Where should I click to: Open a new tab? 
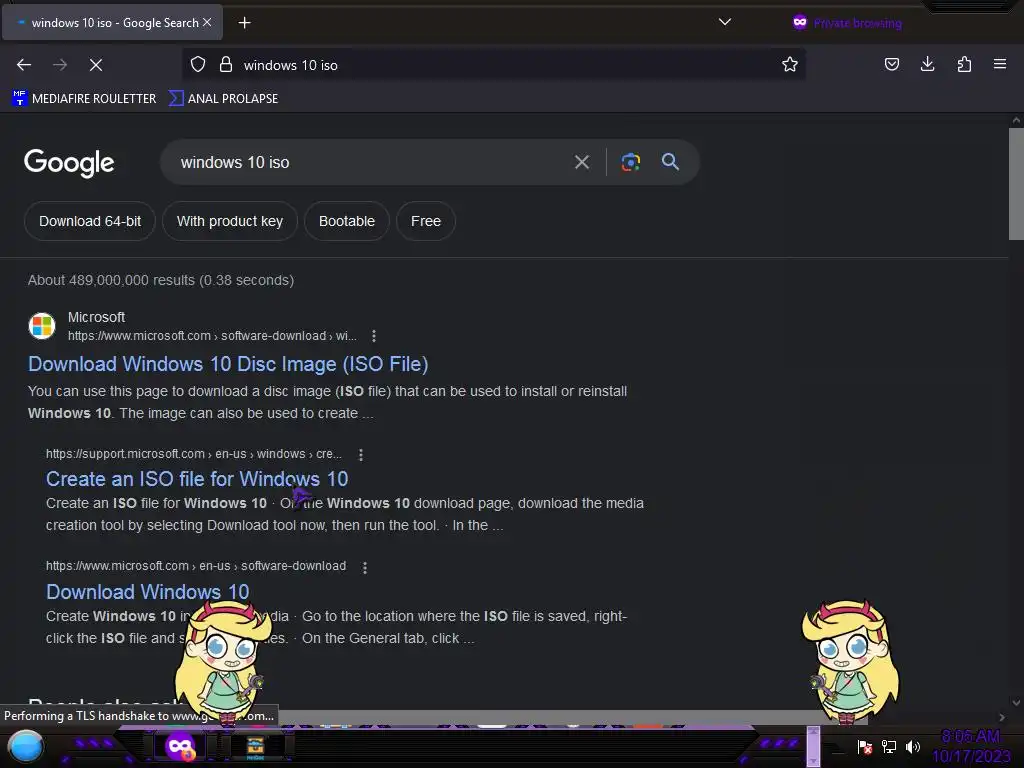(x=244, y=23)
